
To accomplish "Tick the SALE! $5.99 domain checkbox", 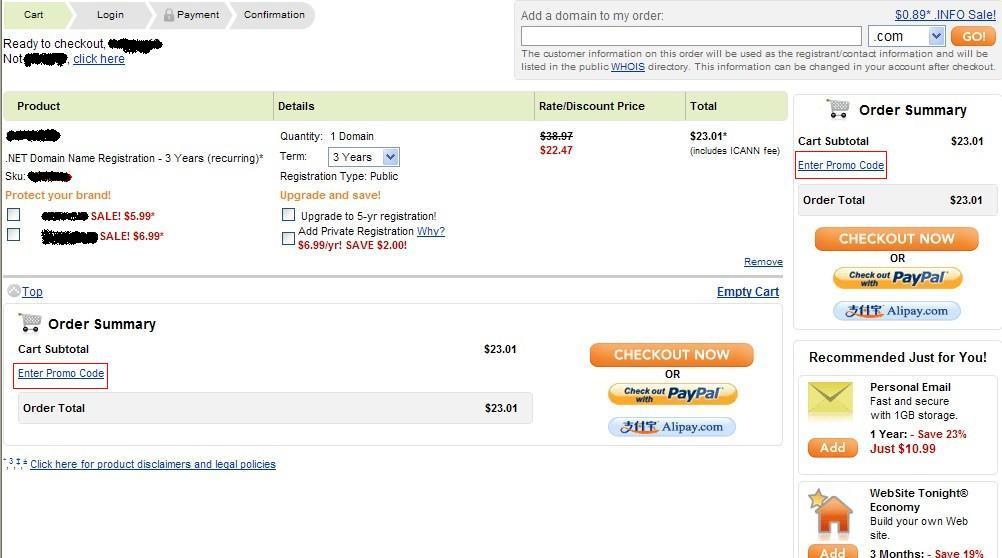I will click(13, 215).
